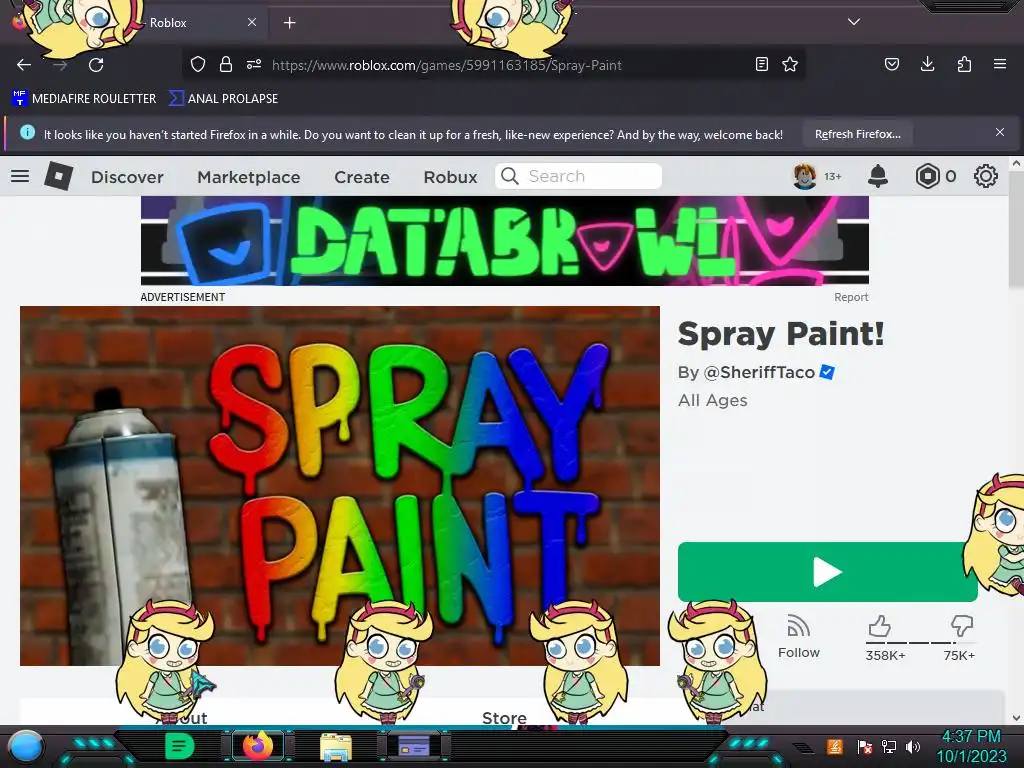Dislike the game with thumbs down
Screen dimensions: 1024x768
(x=961, y=626)
